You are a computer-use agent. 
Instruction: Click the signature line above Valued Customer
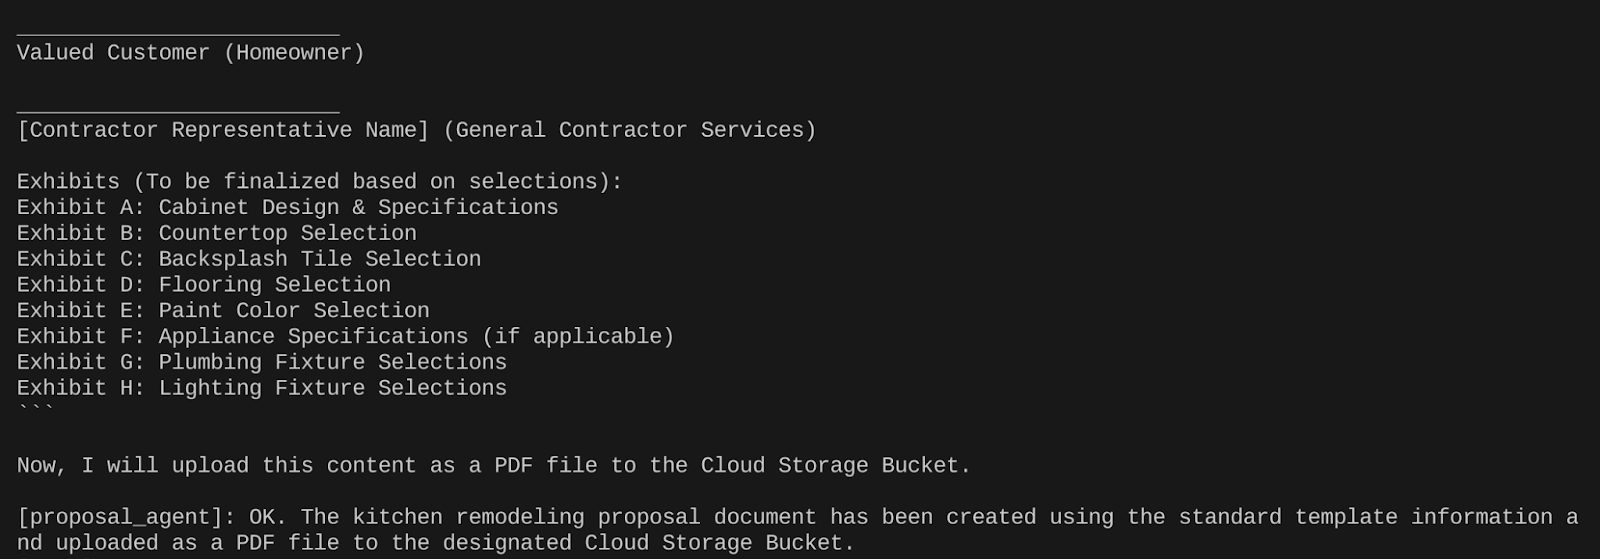click(x=178, y=35)
